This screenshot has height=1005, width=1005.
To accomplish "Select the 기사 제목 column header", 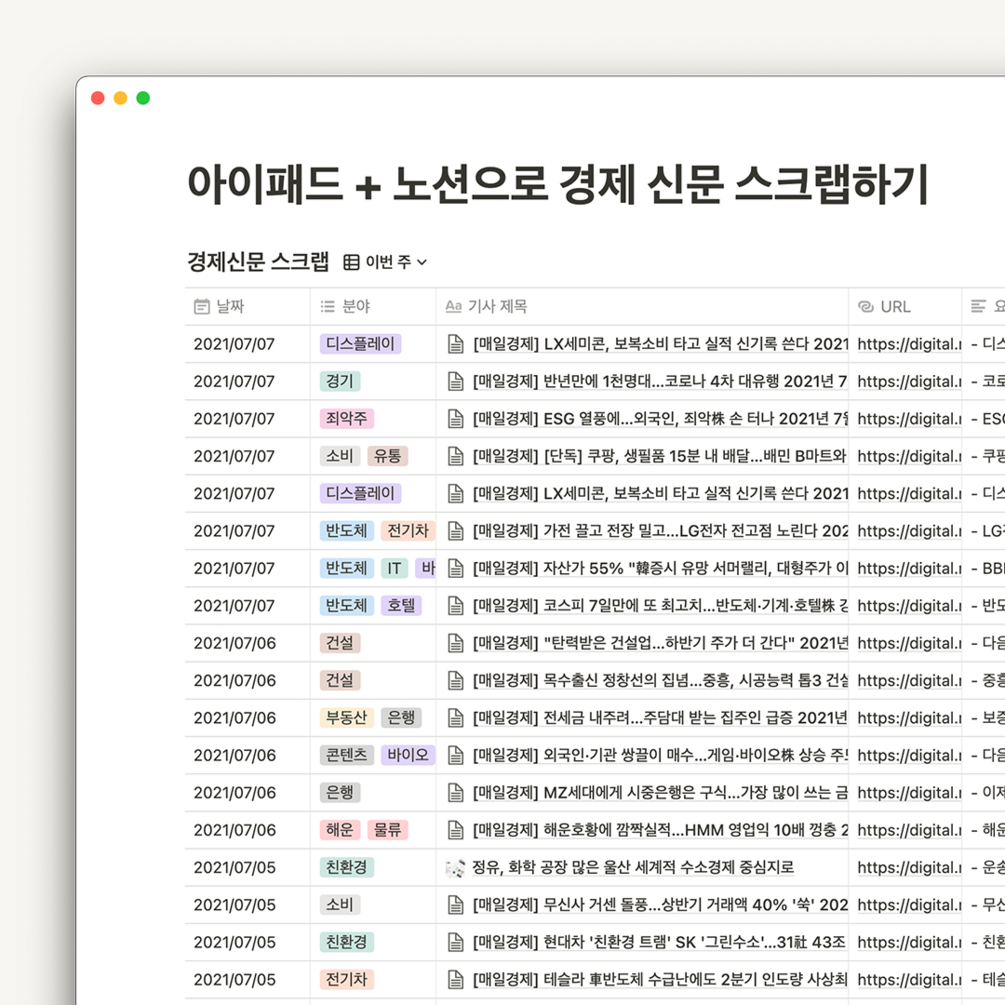I will (x=642, y=306).
